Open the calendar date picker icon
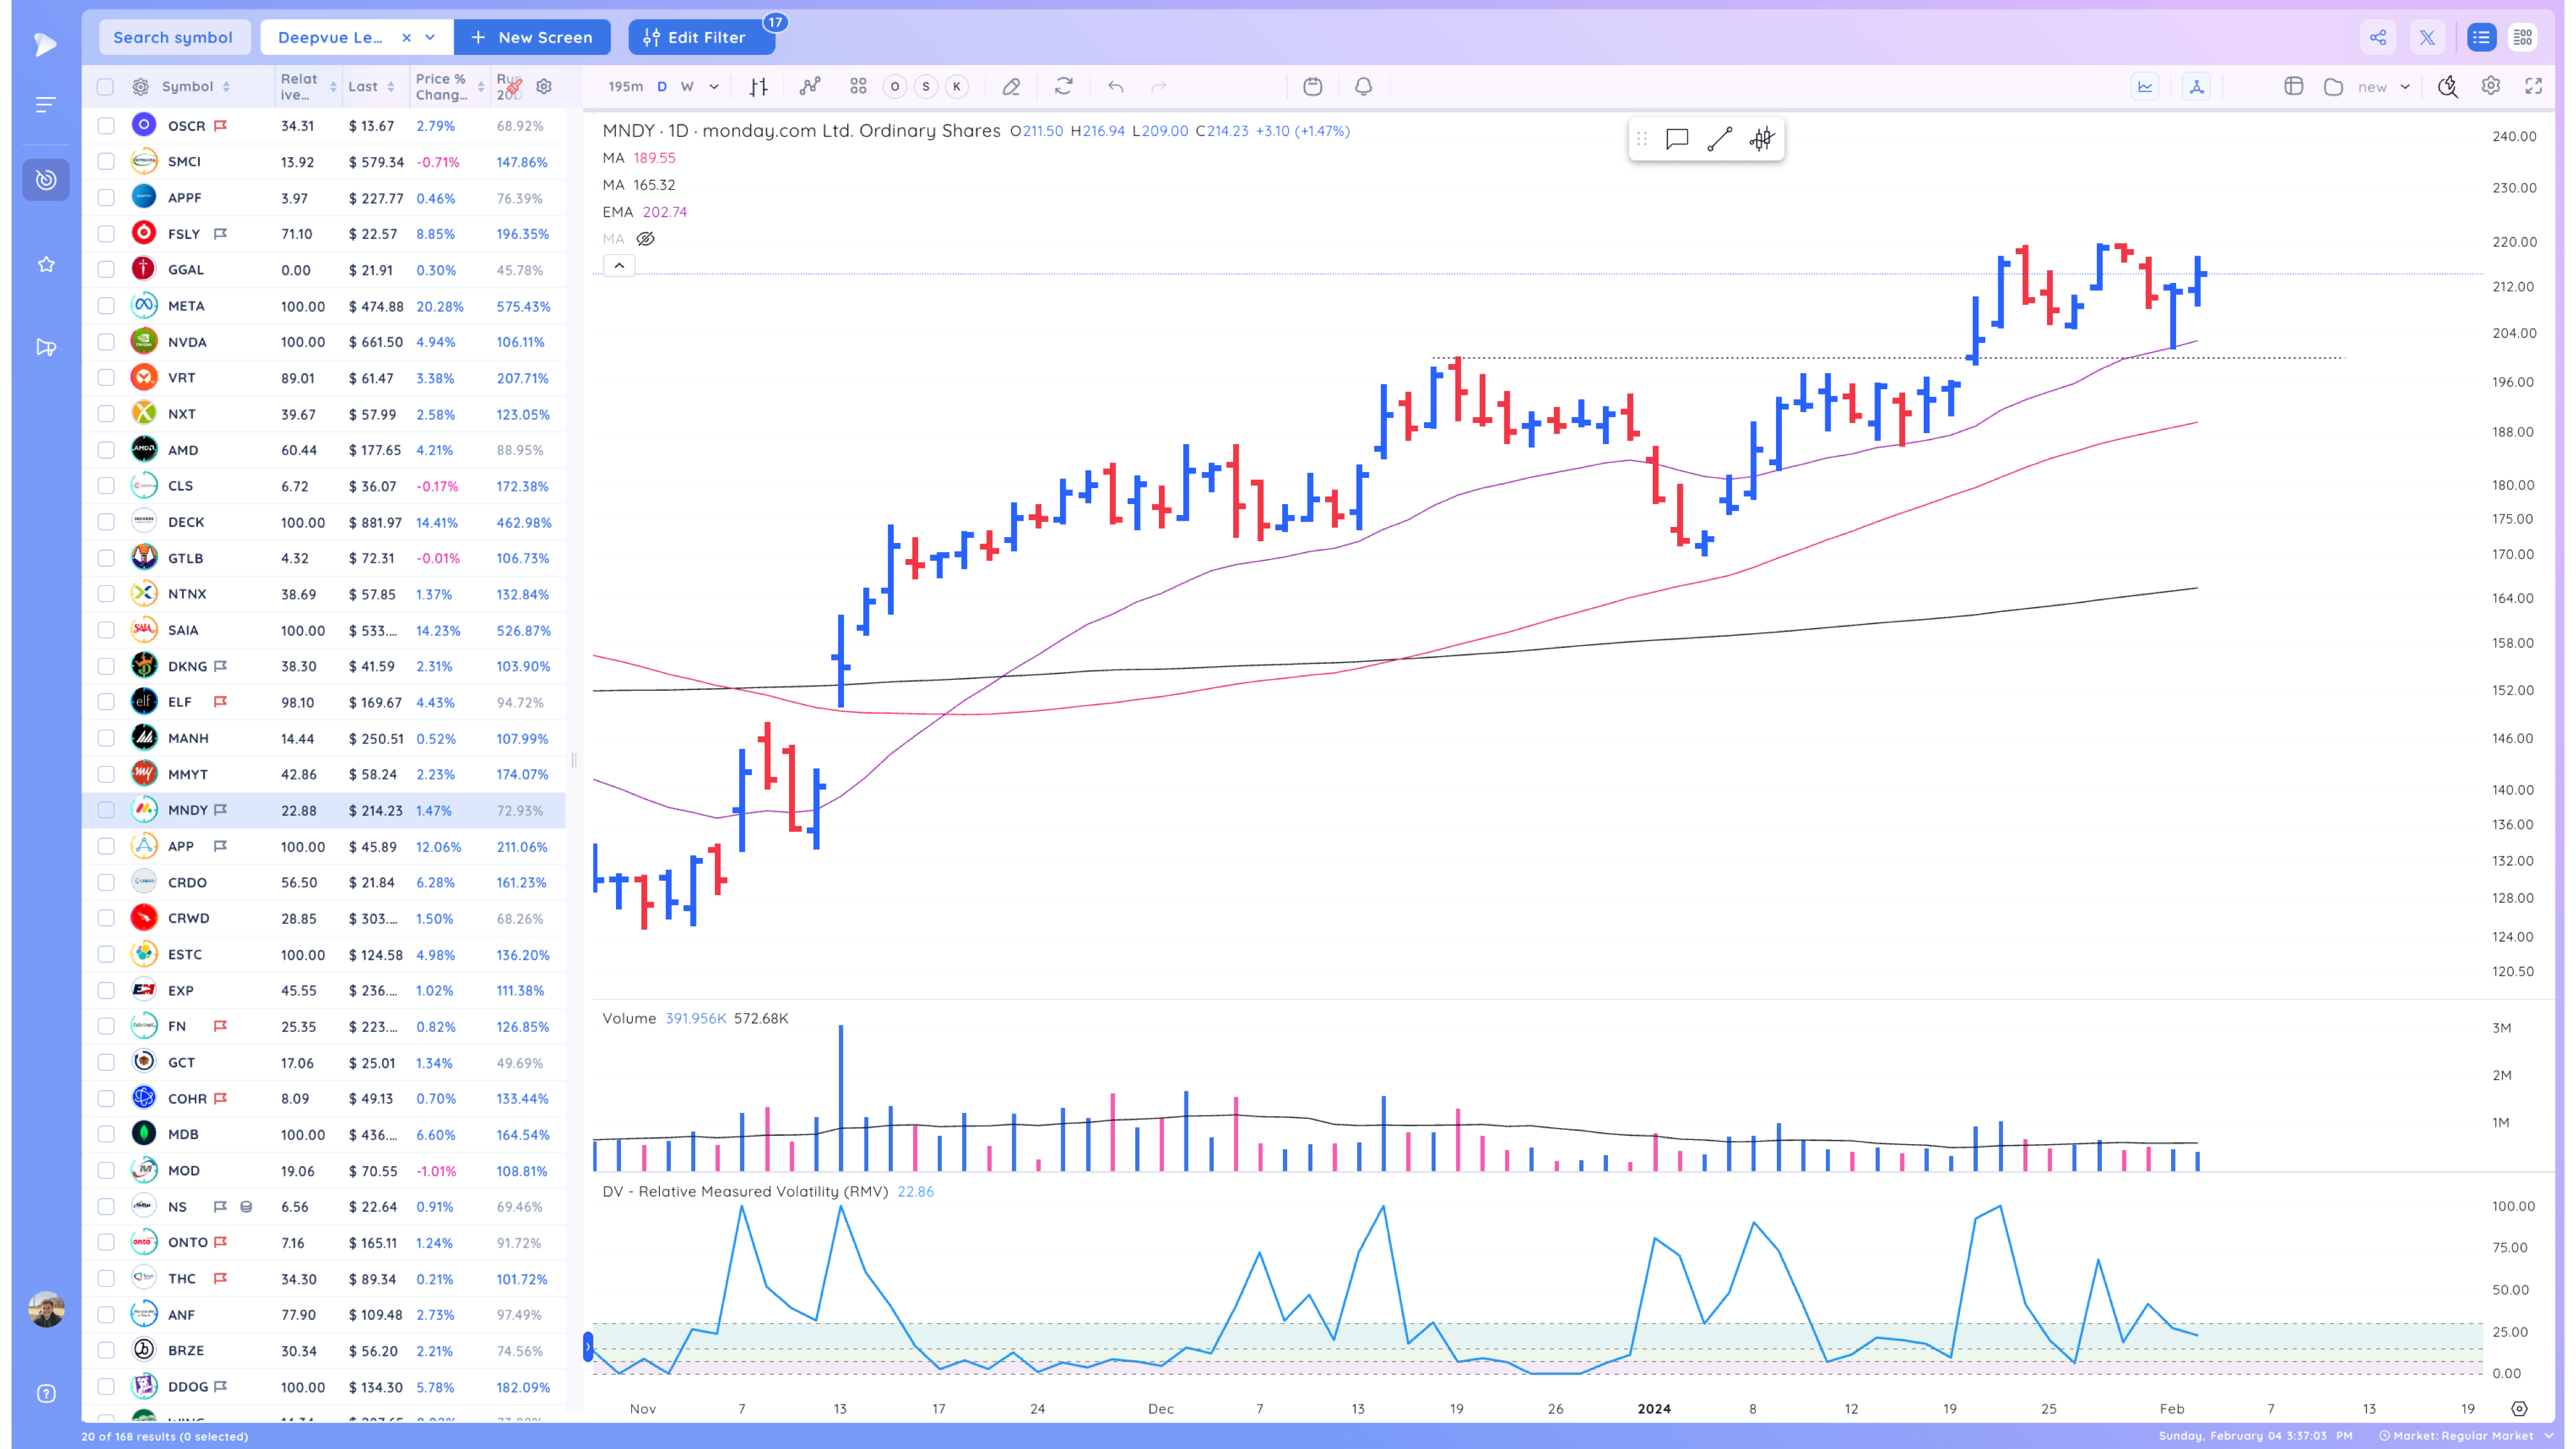The width and height of the screenshot is (2576, 1449). 1313,87
